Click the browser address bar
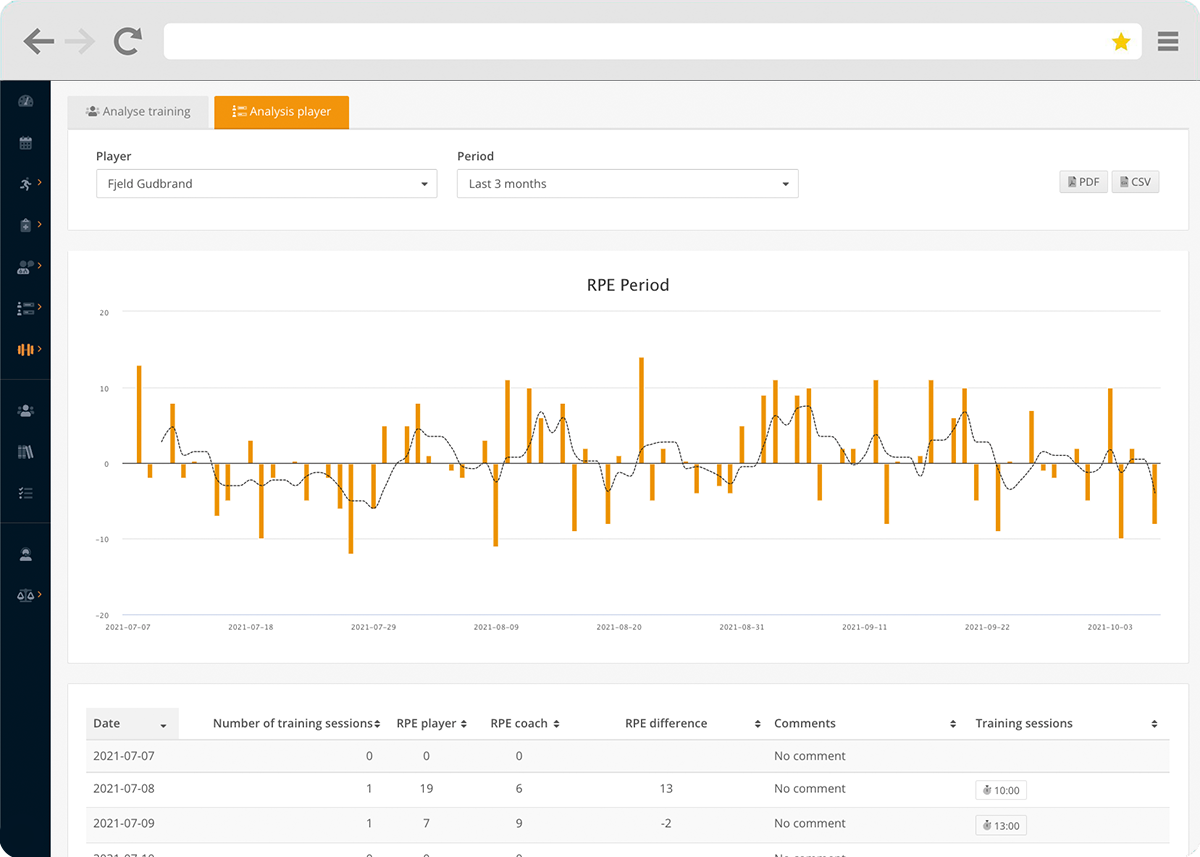 tap(652, 42)
